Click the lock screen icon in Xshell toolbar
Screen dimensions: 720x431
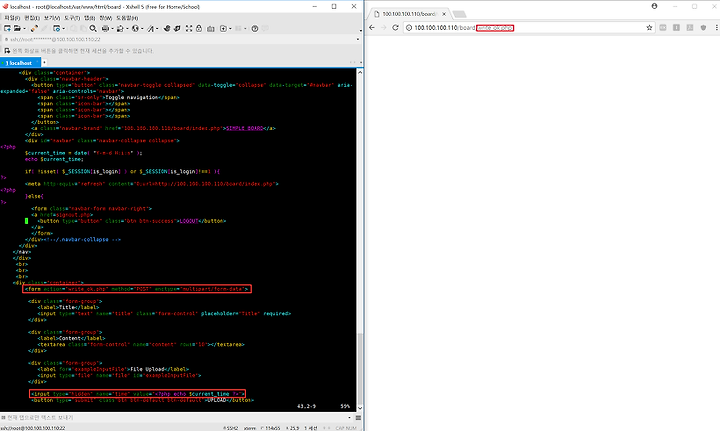tap(199, 28)
